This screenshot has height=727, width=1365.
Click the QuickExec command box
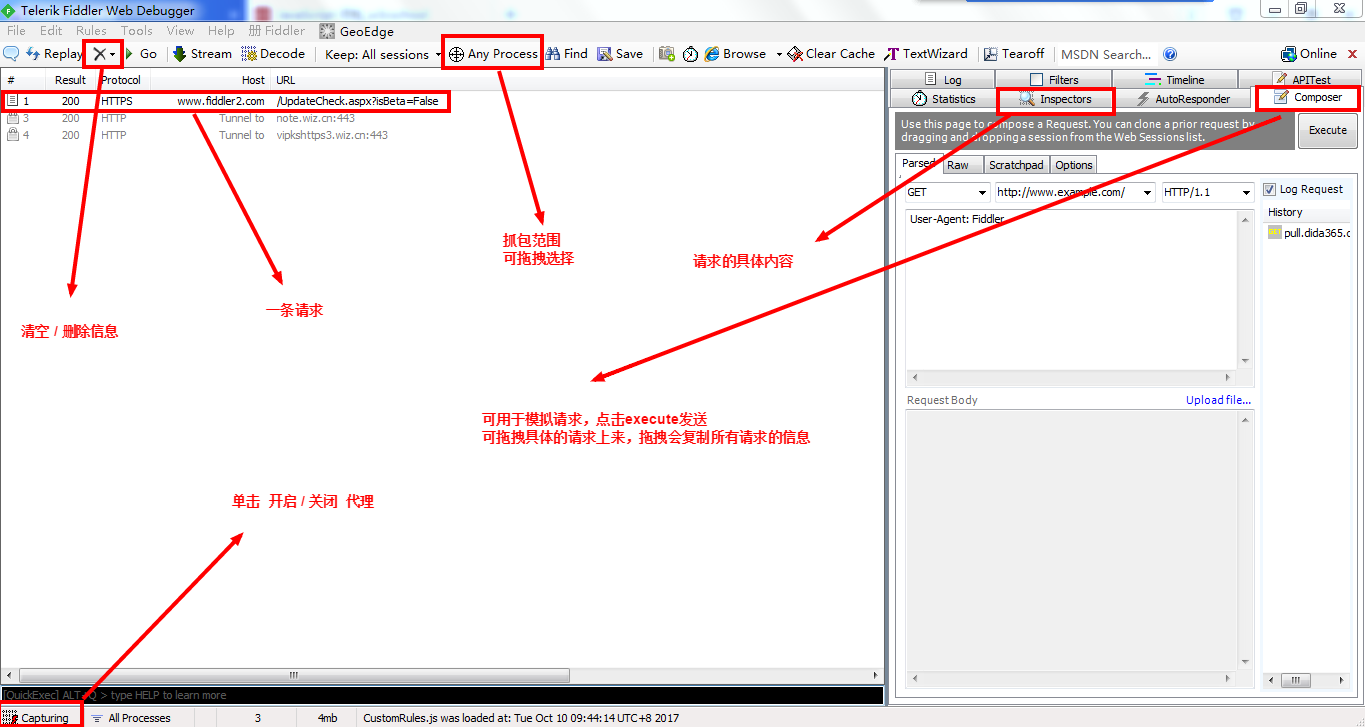click(x=442, y=695)
